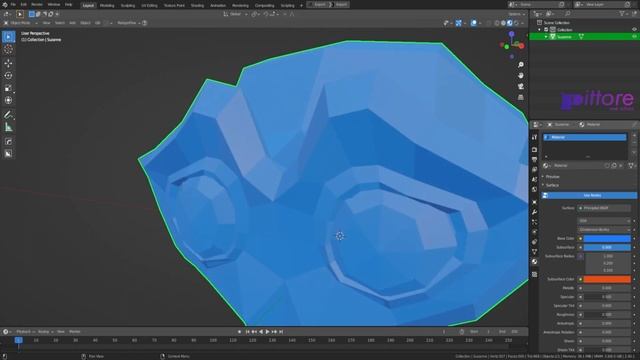Select the Transform tool
Image resolution: width=640 pixels, height=360 pixels.
8,100
